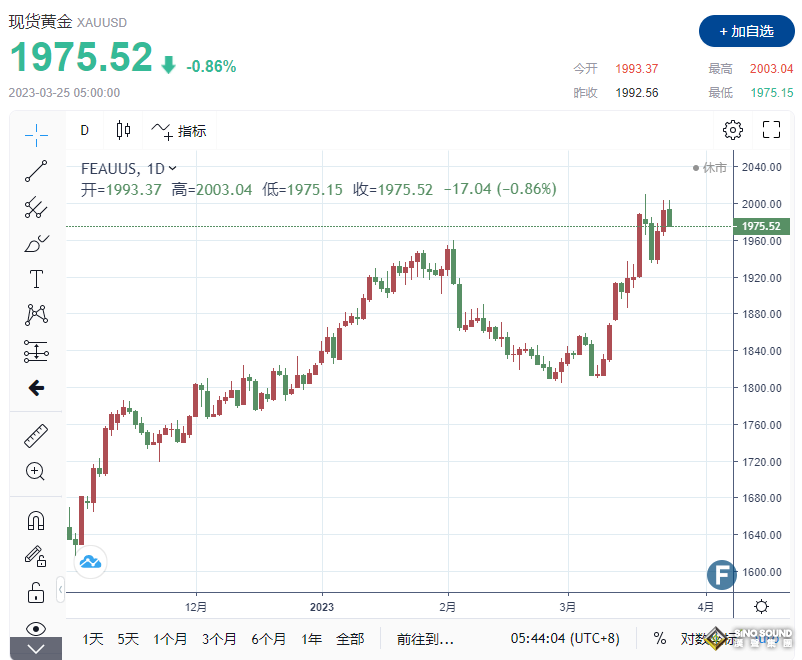Select the text annotation tool

36,279
